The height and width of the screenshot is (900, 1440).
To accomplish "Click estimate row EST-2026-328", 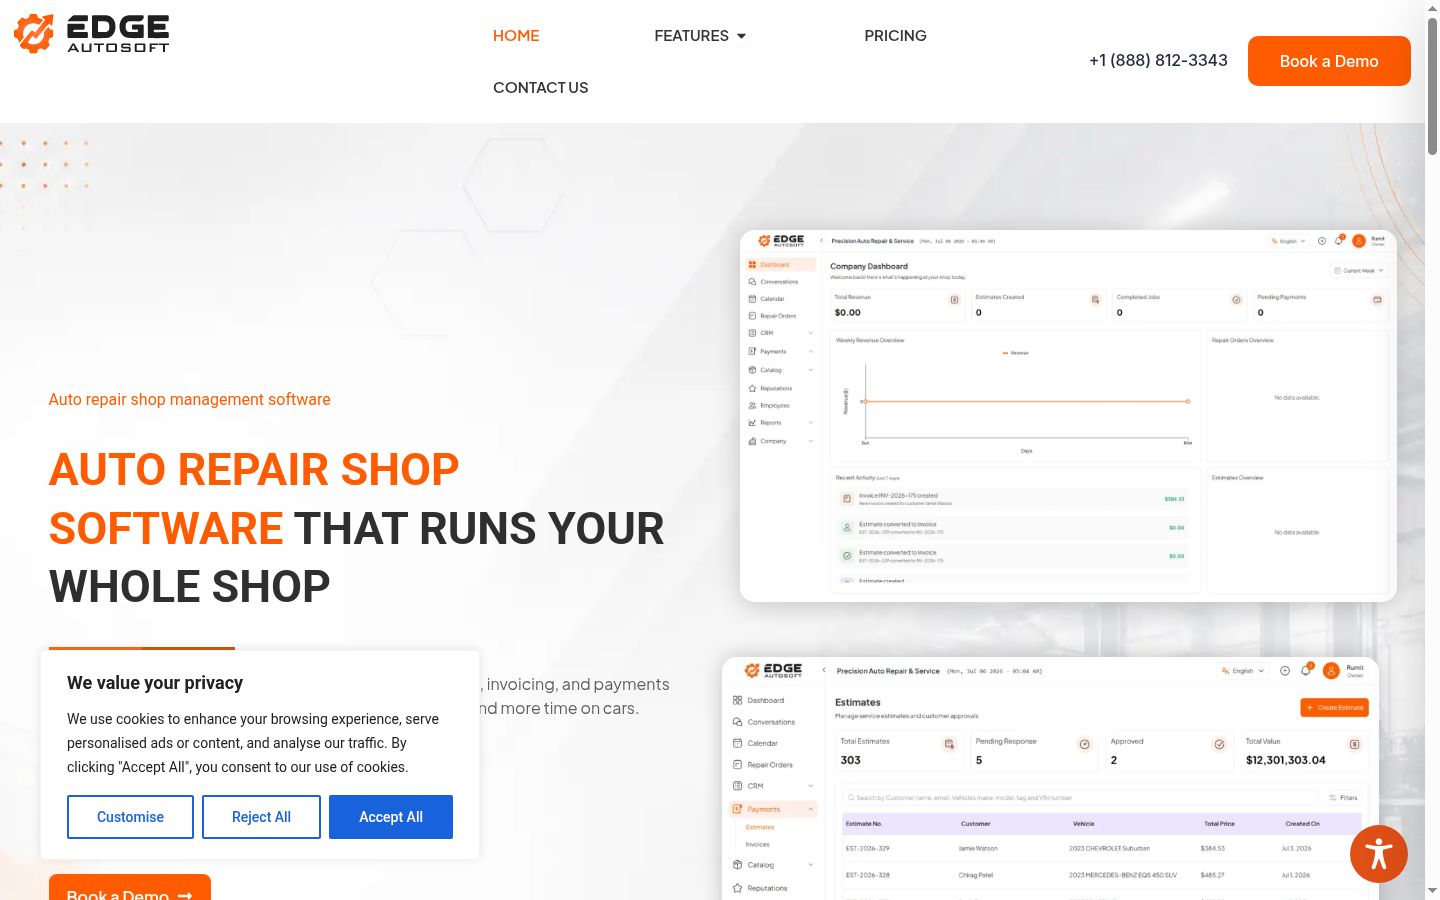I will tap(1102, 875).
